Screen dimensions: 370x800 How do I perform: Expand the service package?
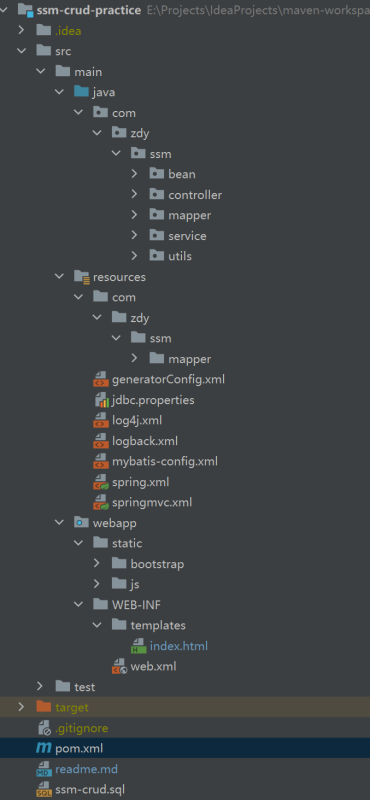point(135,235)
